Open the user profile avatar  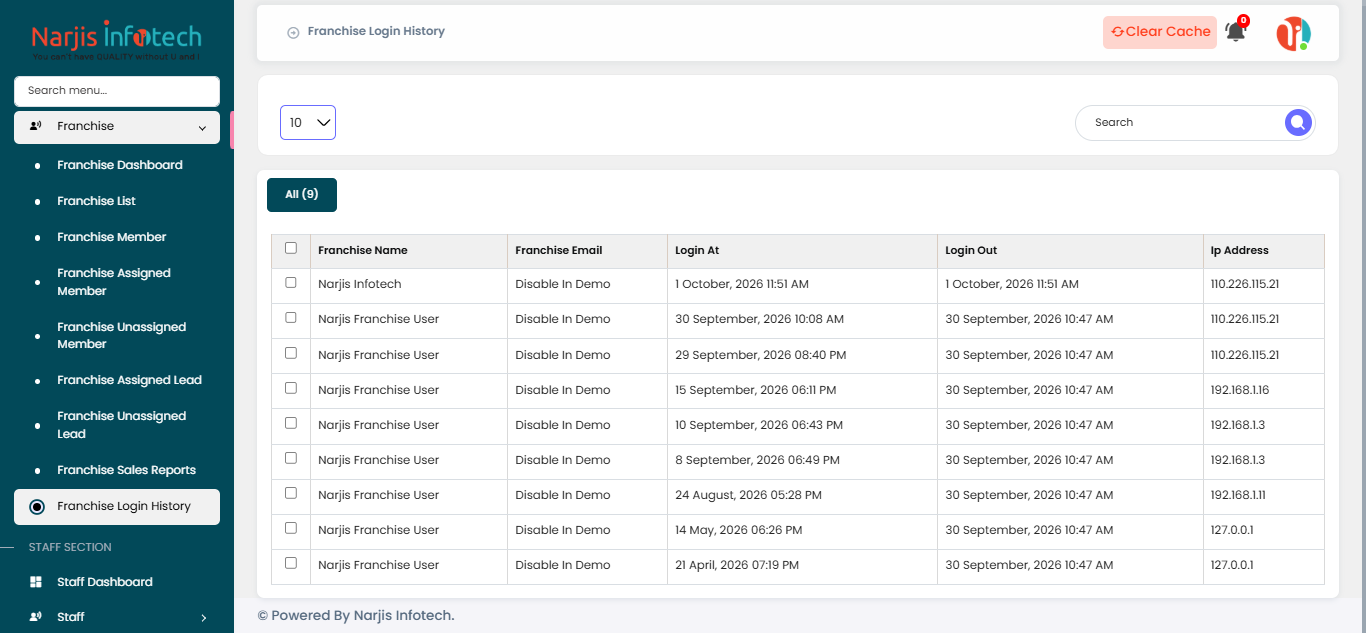[1293, 34]
